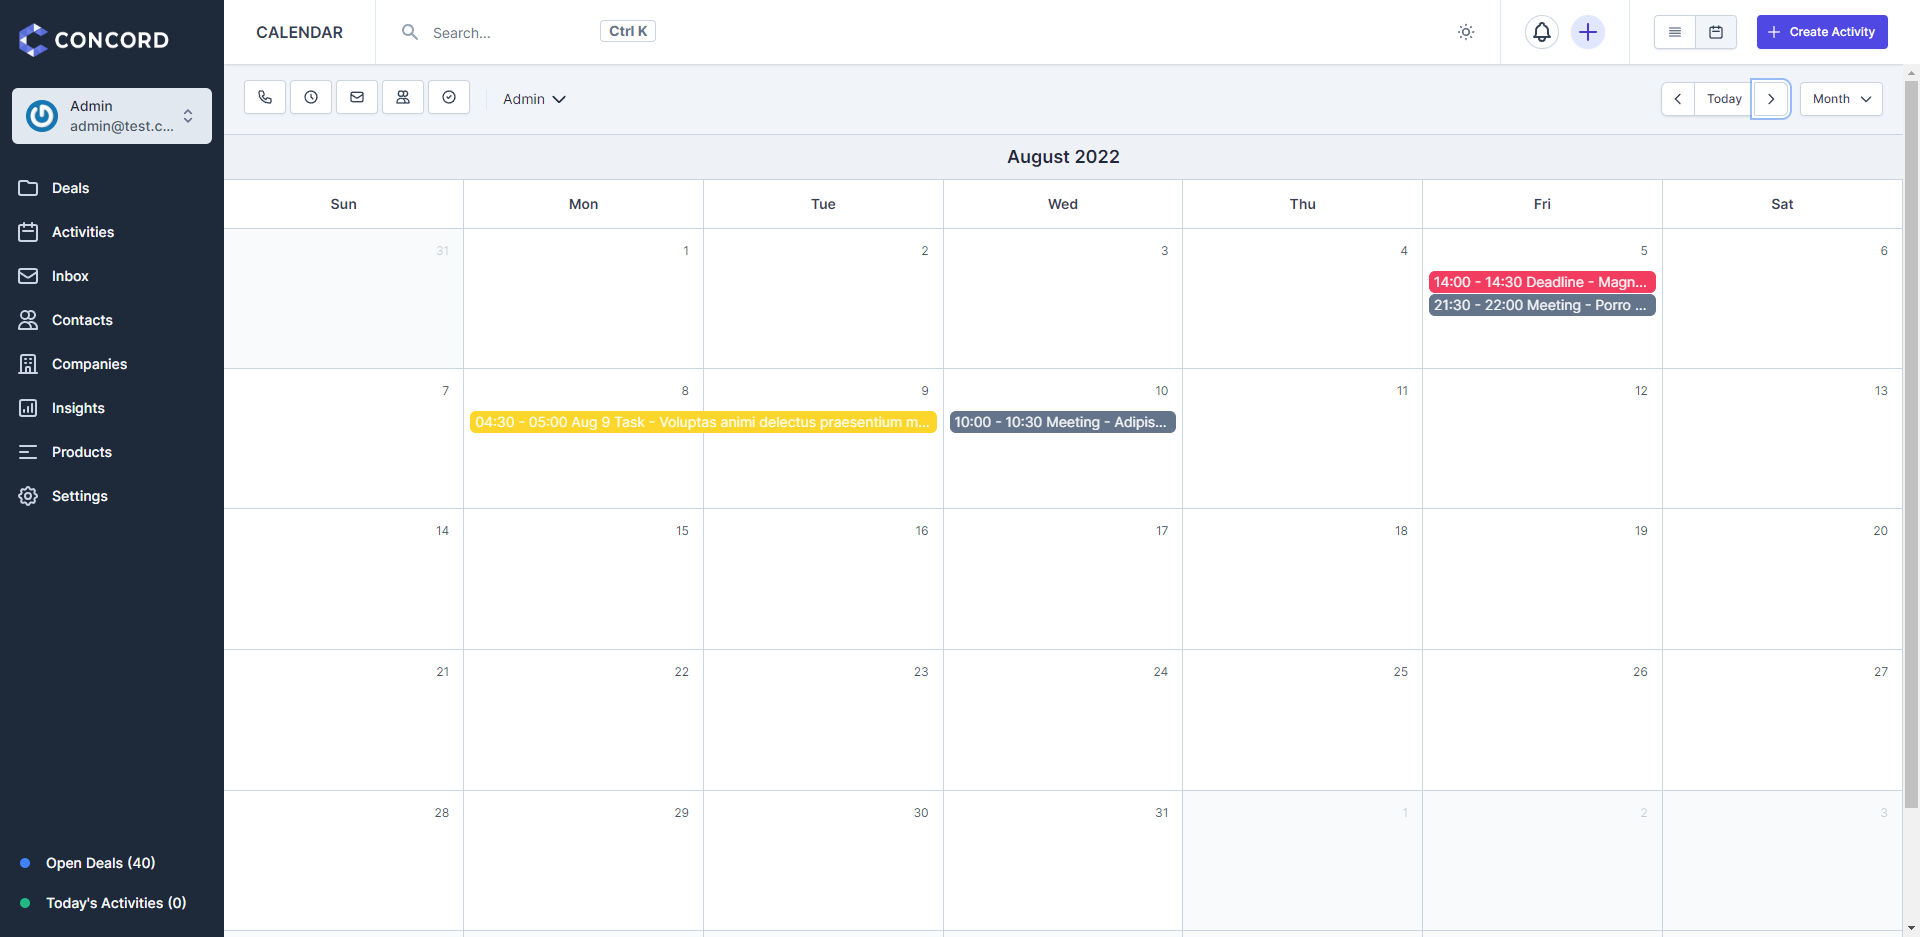
Task: Select August 28 day number
Action: (x=442, y=813)
